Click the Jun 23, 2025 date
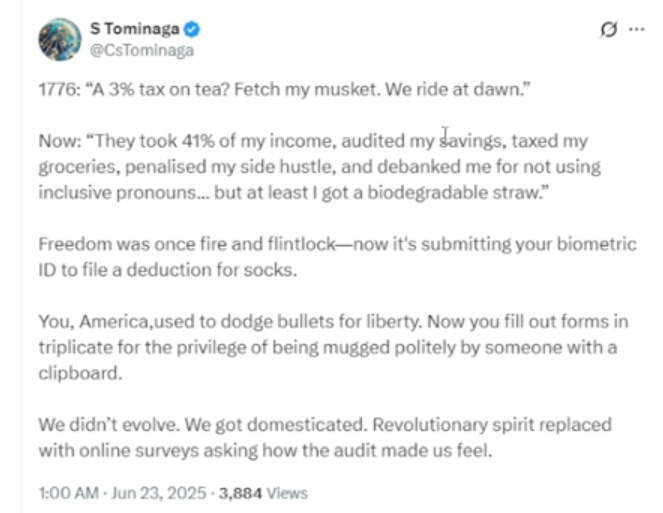This screenshot has height=513, width=663. tap(159, 493)
